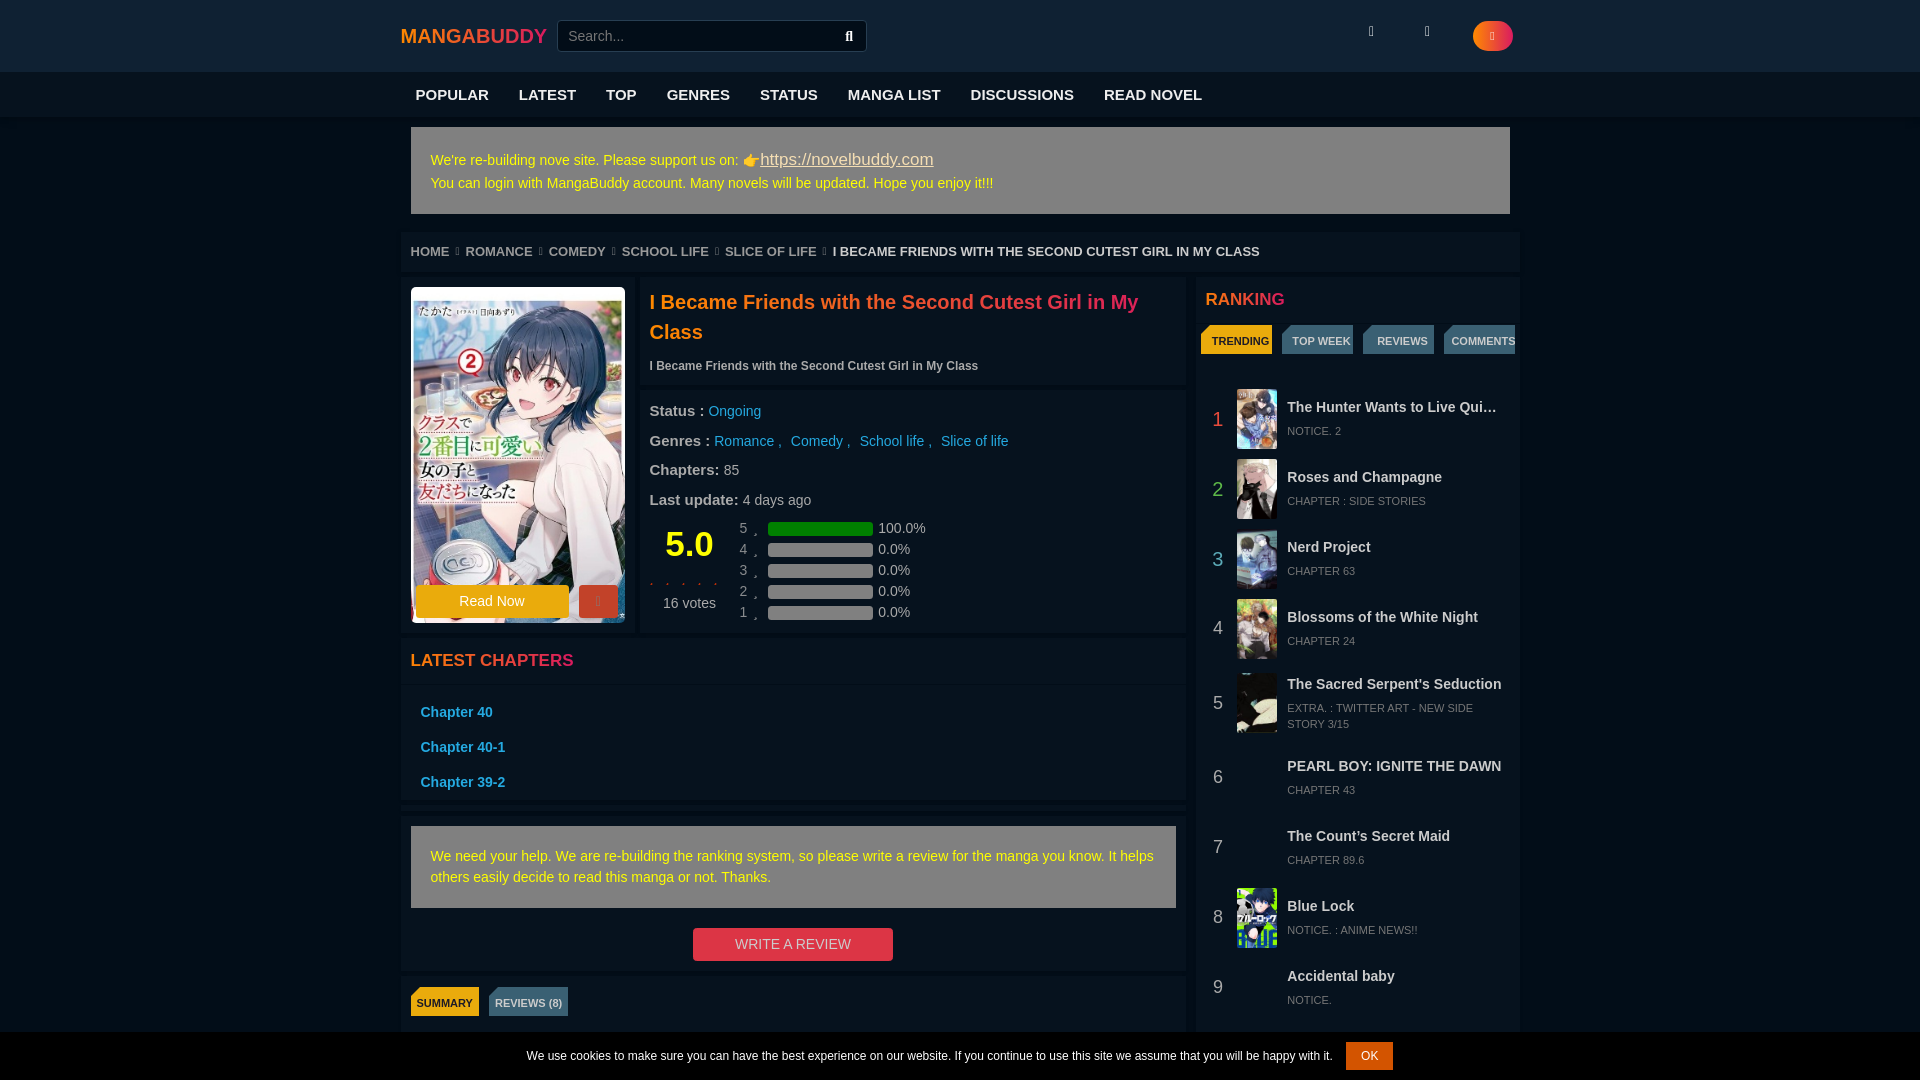Open Blossoms of the White Night thumbnail
1920x1080 pixels.
click(x=1257, y=629)
